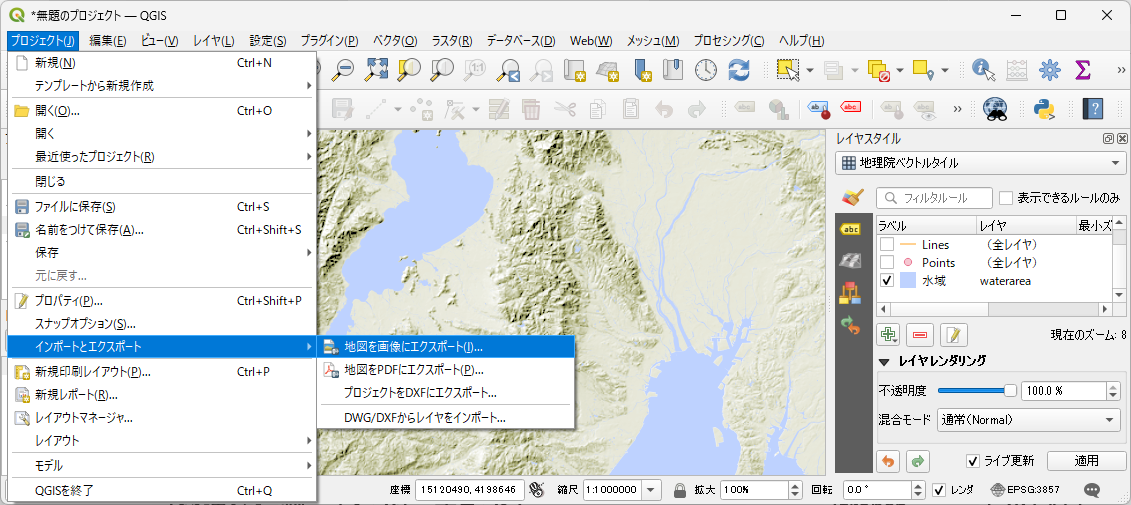The image size is (1131, 505).
Task: Activate Select by Location tool icon
Action: tap(923, 69)
